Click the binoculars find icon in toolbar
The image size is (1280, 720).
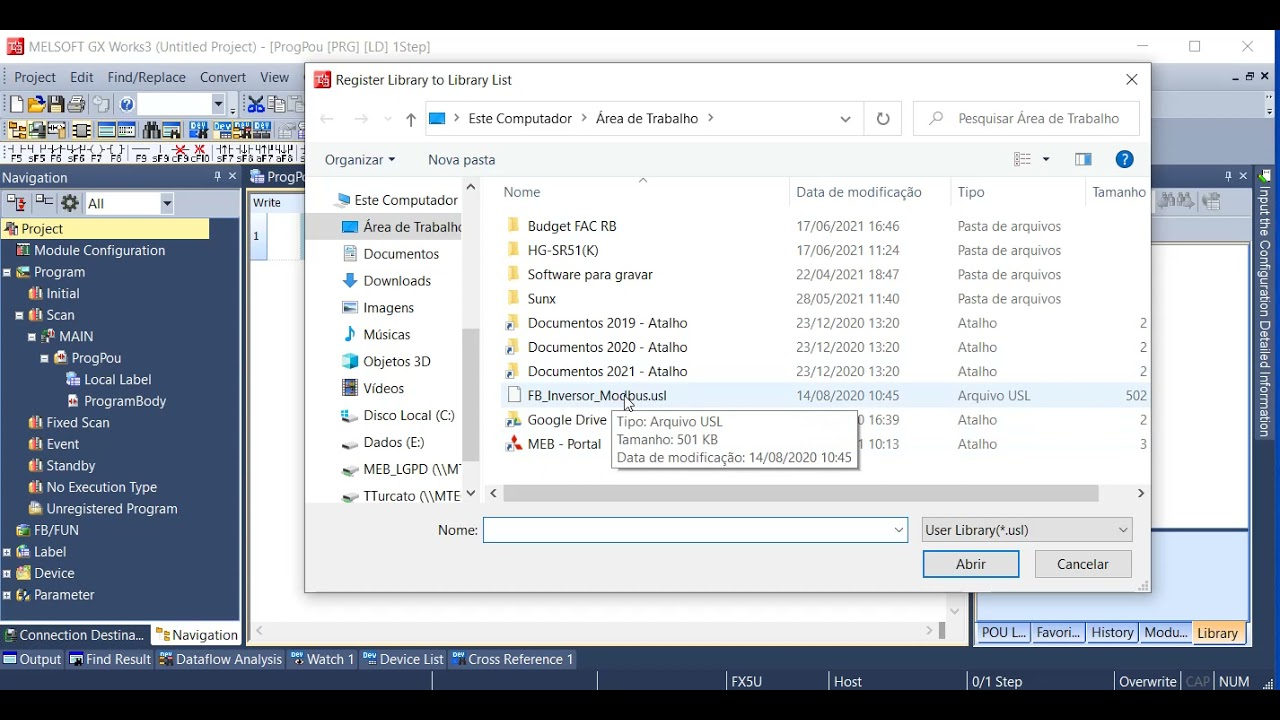point(152,130)
